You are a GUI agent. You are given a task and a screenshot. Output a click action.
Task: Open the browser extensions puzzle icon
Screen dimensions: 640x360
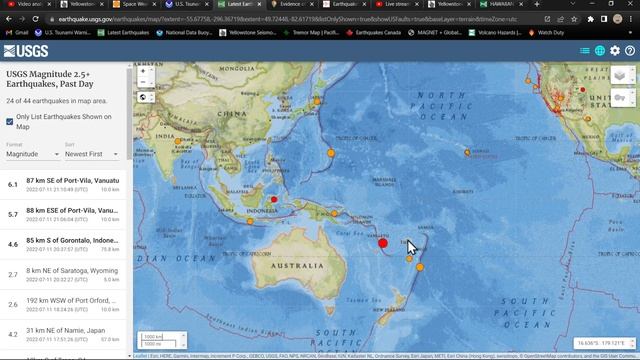(x=591, y=19)
